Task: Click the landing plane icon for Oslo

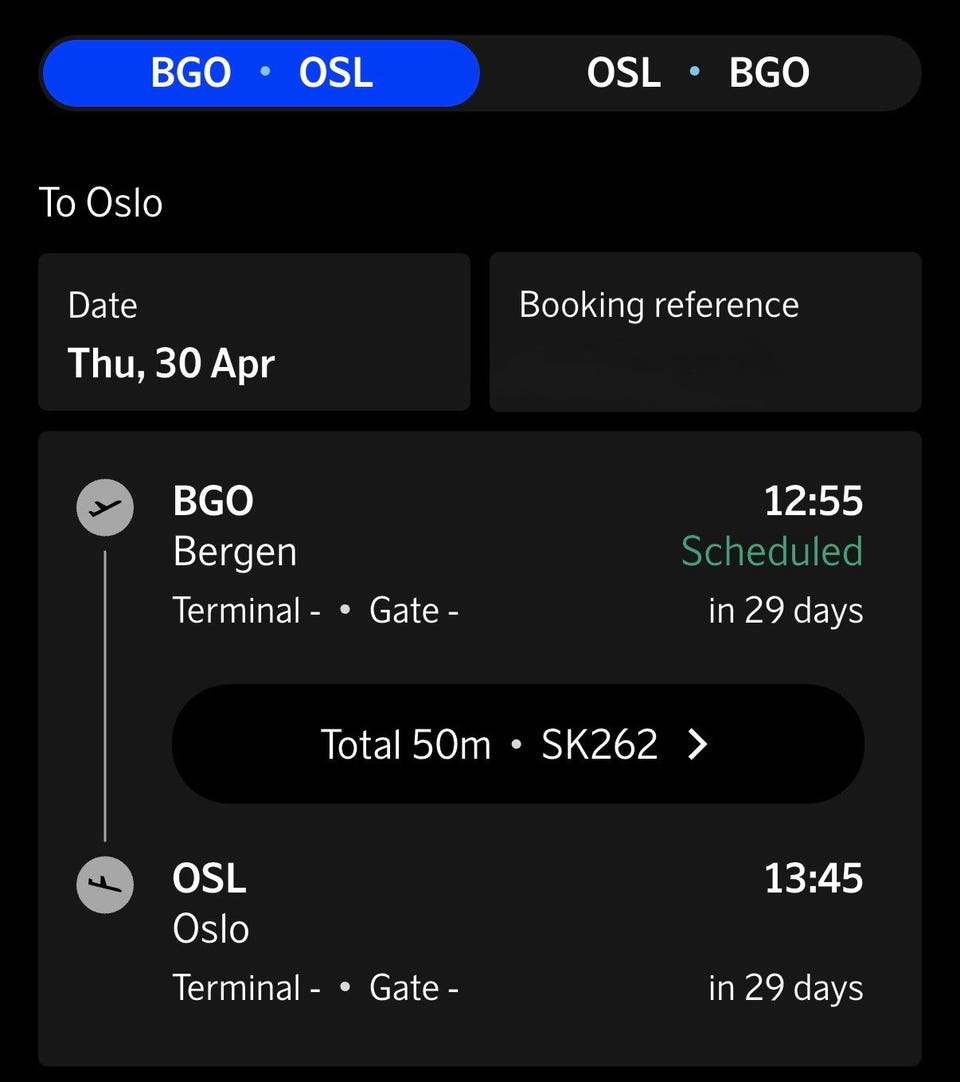Action: click(105, 885)
